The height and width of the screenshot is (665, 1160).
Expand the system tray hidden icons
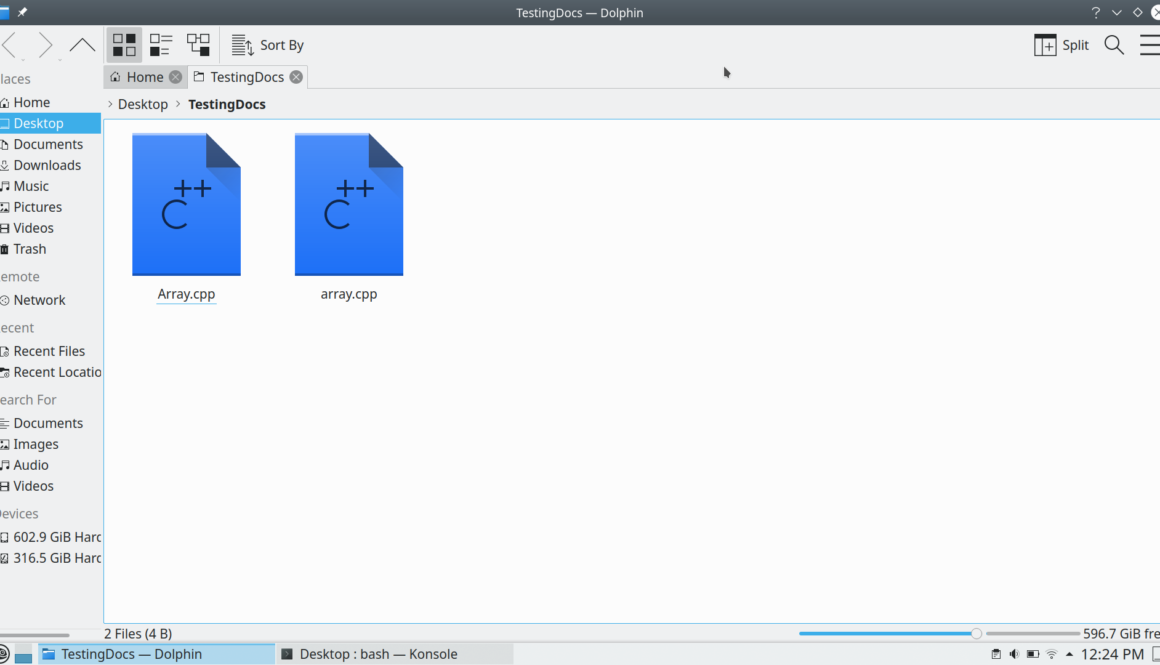pos(1069,653)
